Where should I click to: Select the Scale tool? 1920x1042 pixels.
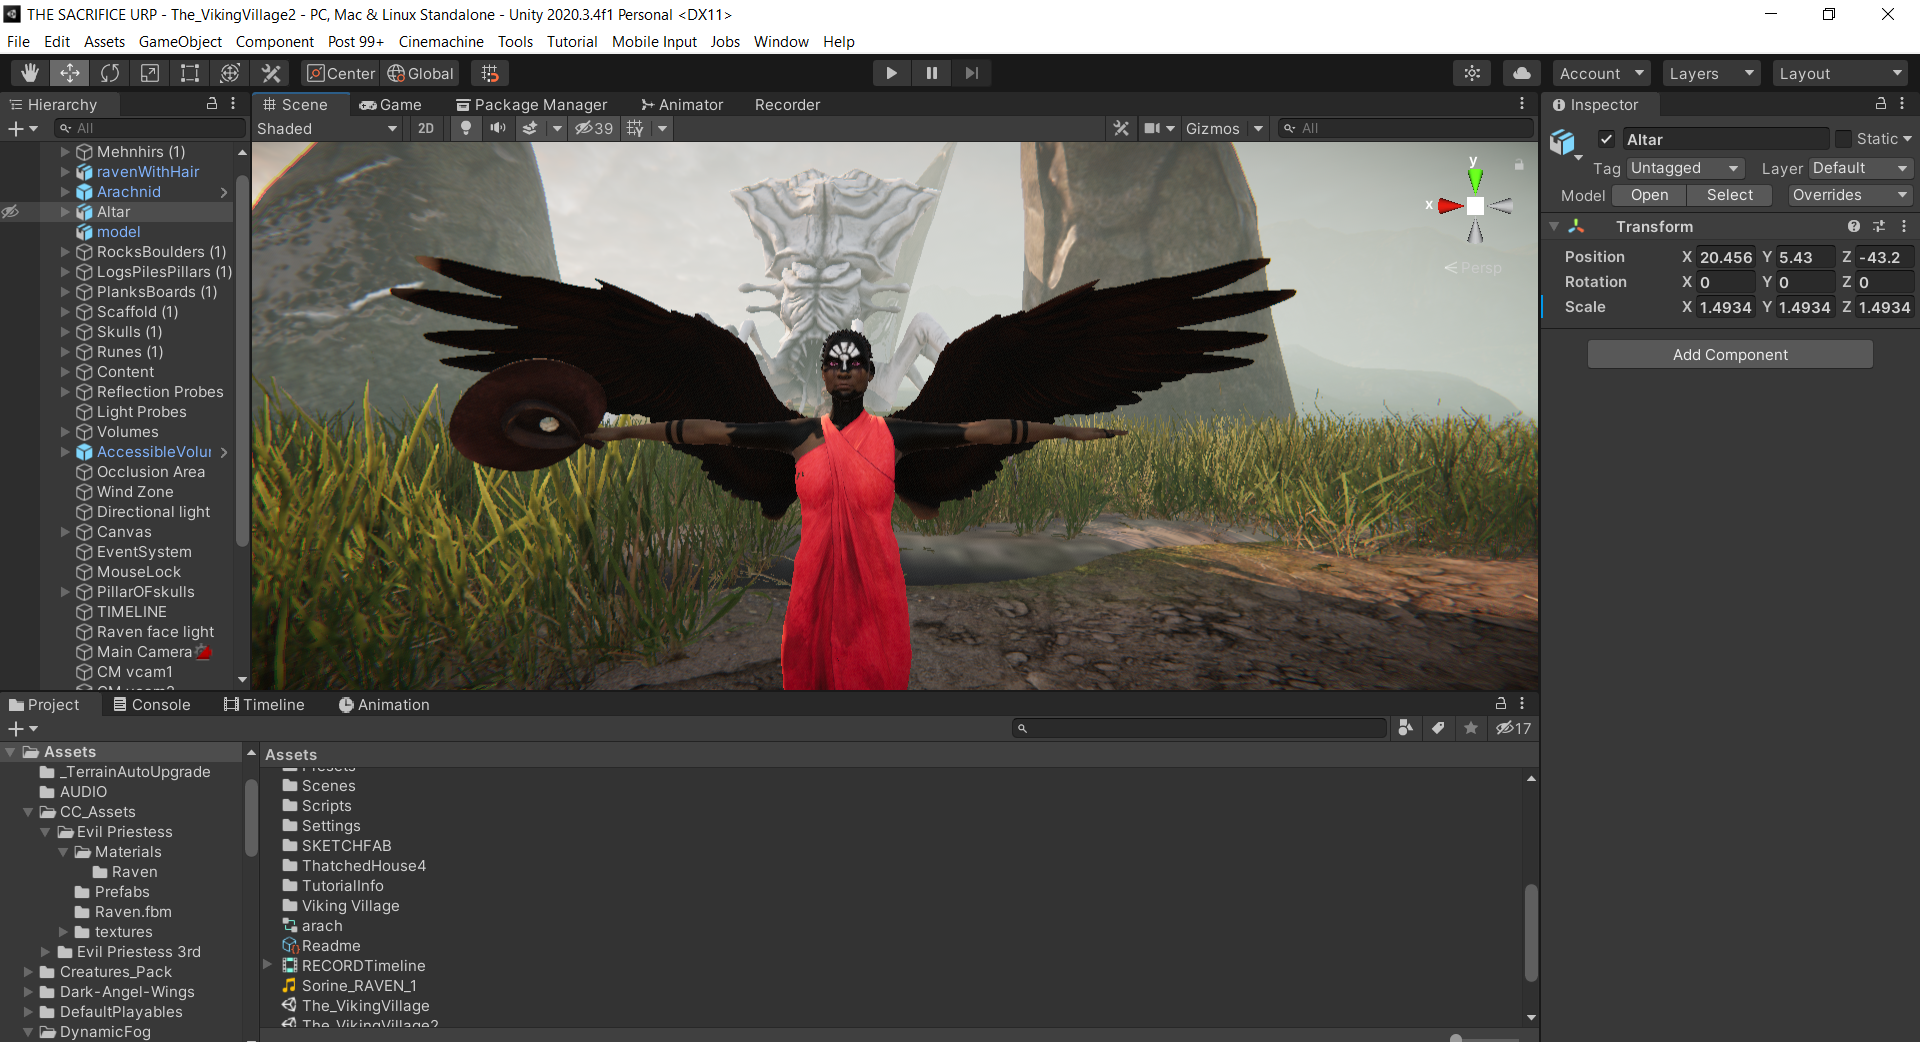tap(150, 73)
